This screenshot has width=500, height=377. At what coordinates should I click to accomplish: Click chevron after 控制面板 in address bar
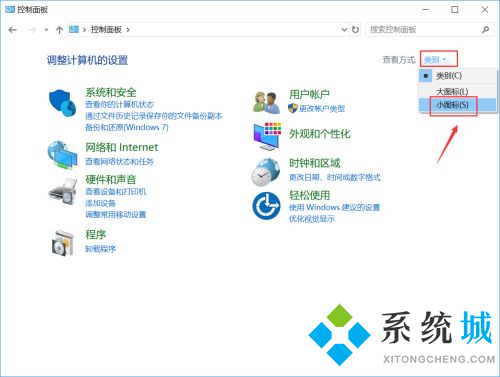point(128,30)
